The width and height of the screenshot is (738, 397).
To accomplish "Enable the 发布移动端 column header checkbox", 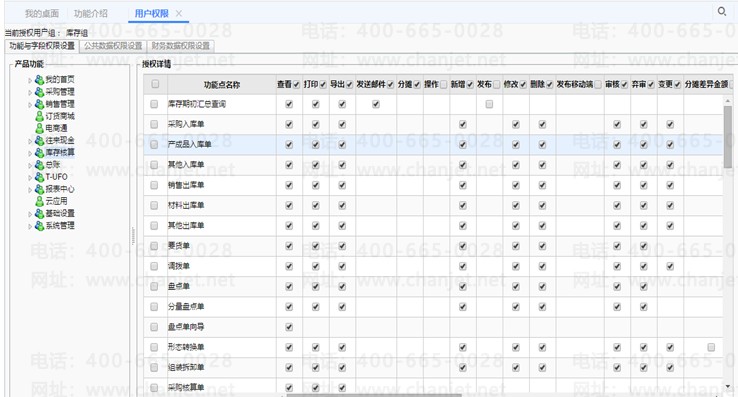I will [x=598, y=85].
